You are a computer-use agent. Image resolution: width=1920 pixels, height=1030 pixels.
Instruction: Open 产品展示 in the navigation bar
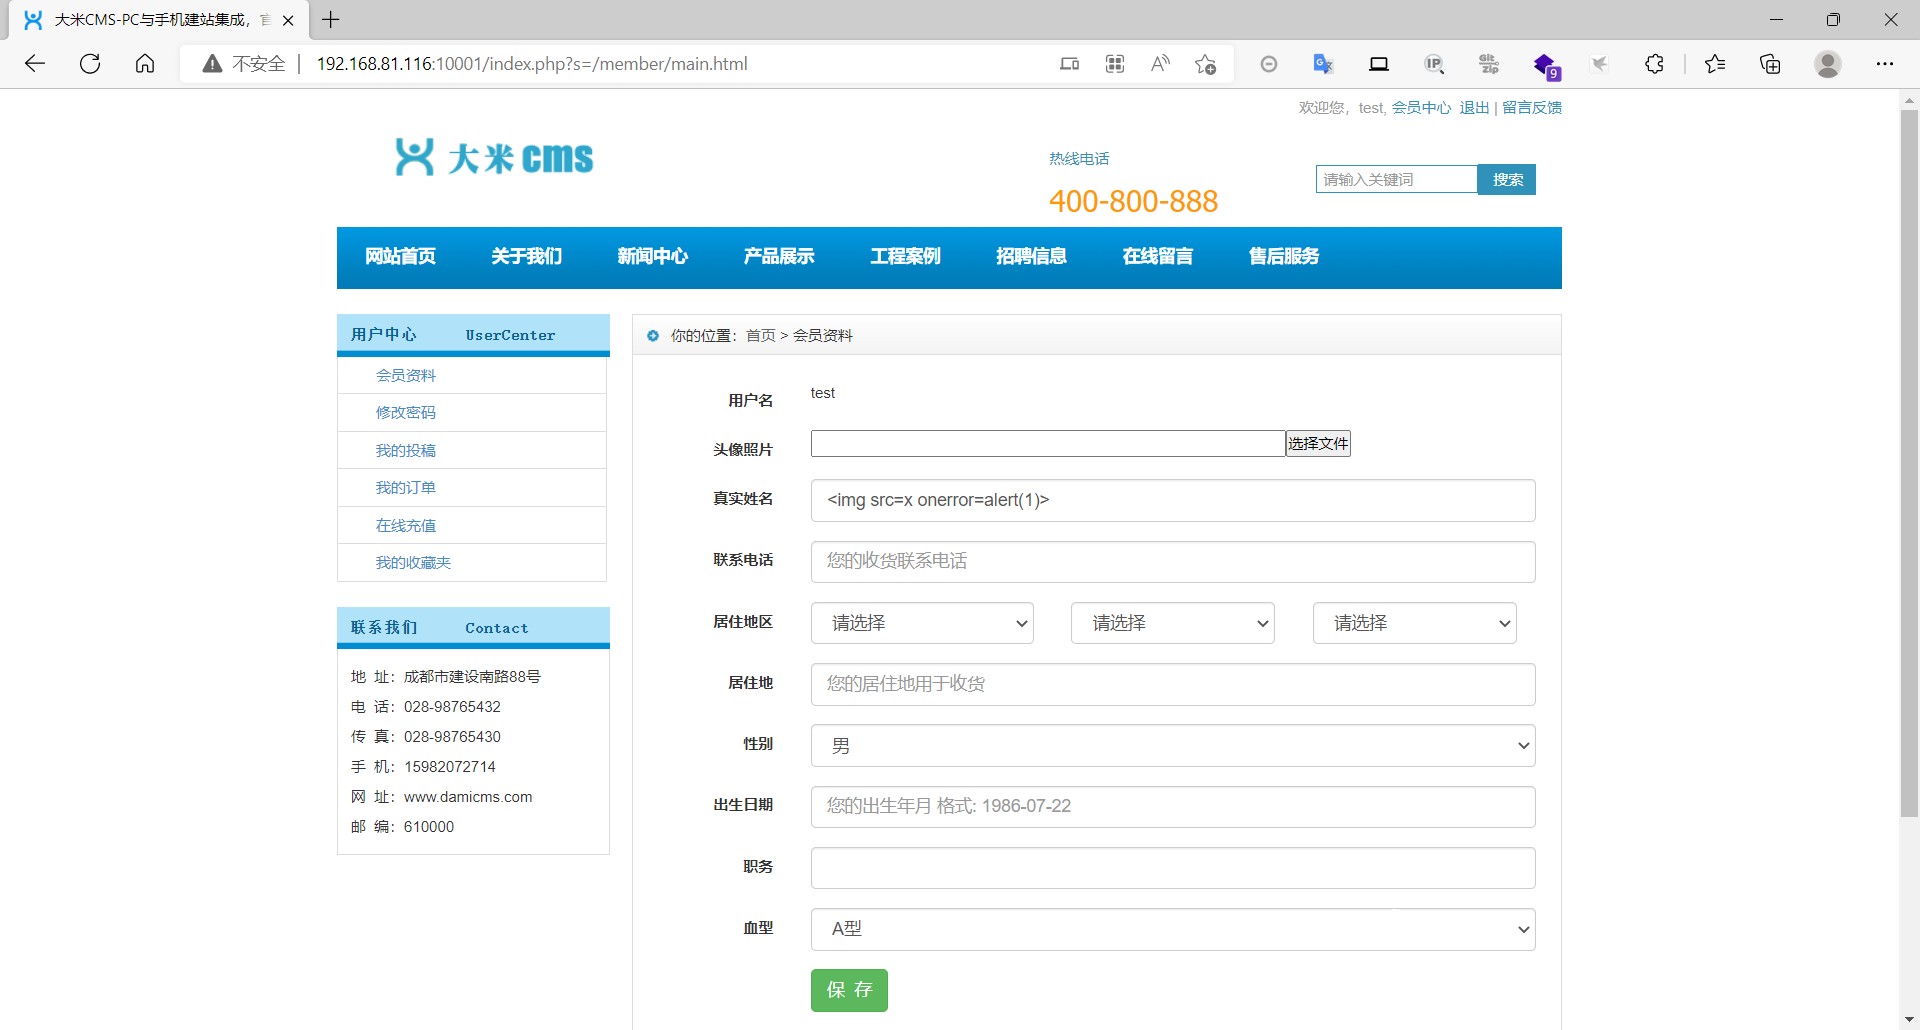pos(778,257)
